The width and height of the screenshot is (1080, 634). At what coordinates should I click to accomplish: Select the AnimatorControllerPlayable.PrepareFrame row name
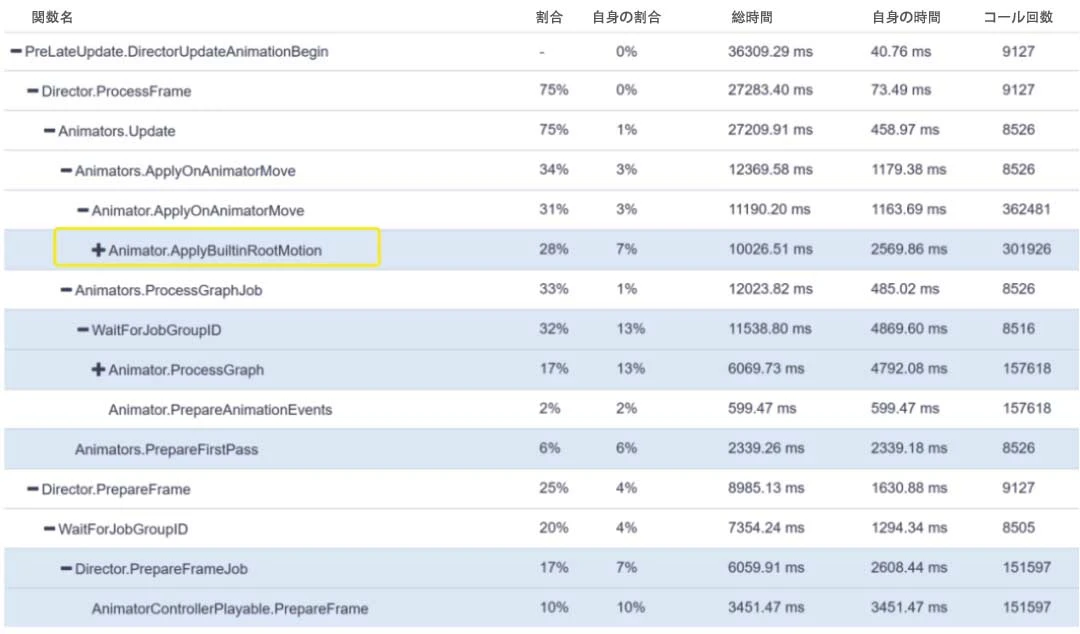click(230, 609)
